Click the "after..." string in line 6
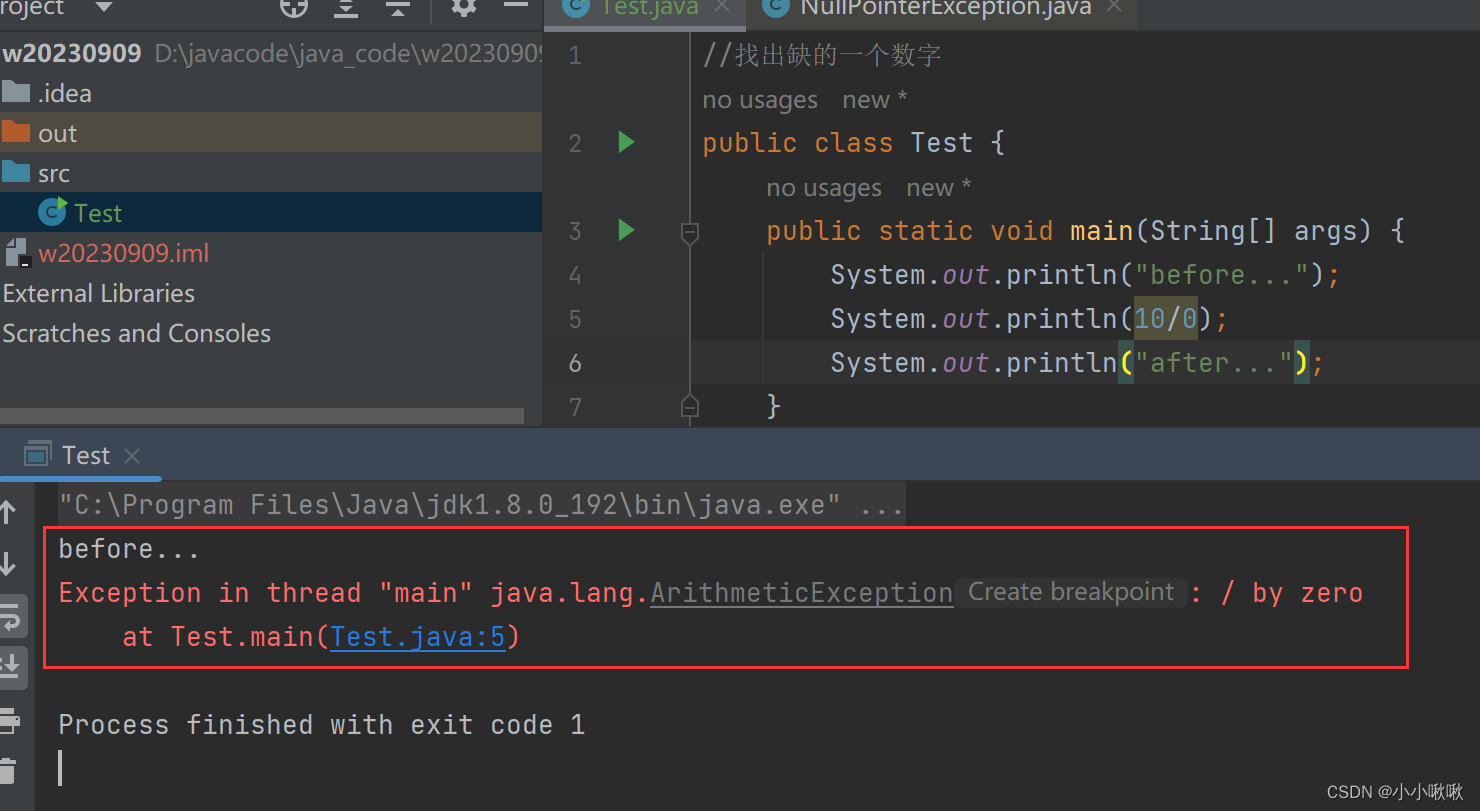This screenshot has width=1480, height=811. [1213, 363]
